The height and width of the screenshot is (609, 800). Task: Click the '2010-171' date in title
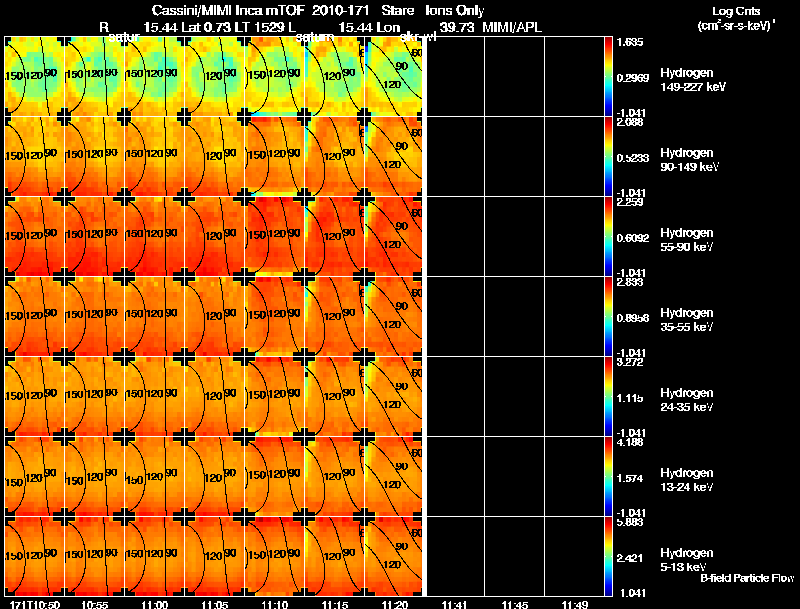tap(340, 11)
